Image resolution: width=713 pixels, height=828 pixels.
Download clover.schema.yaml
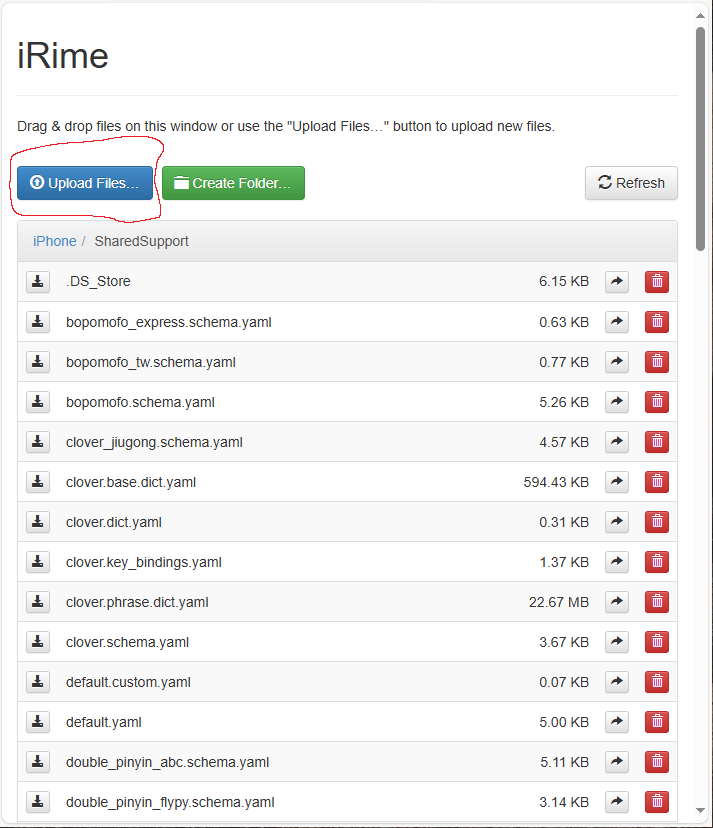click(x=38, y=642)
